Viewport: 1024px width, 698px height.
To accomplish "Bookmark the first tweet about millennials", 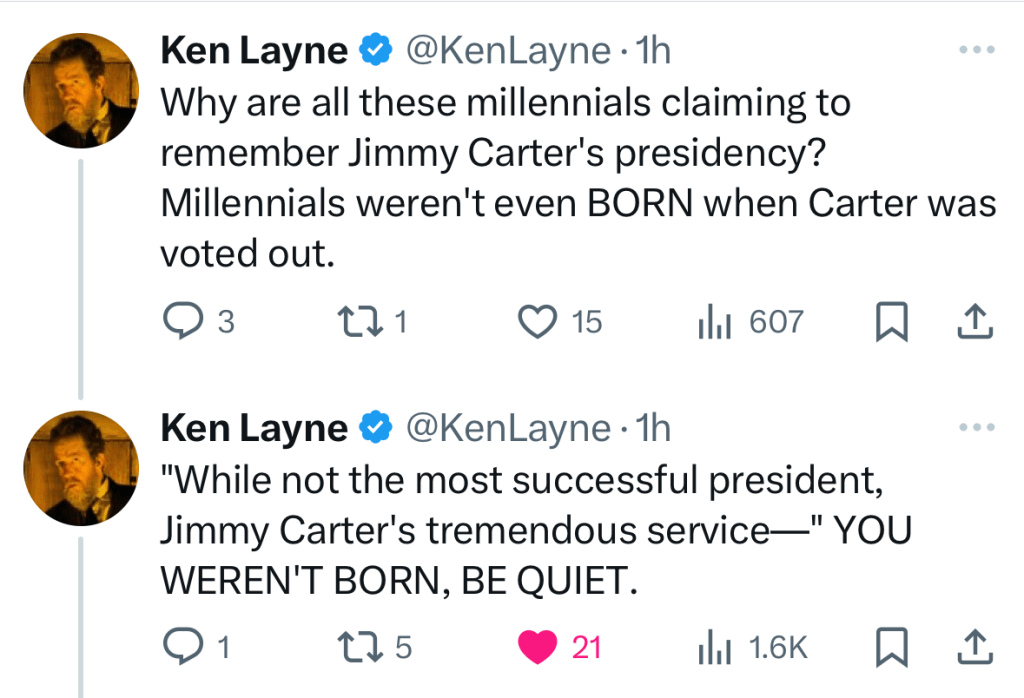I will [890, 321].
